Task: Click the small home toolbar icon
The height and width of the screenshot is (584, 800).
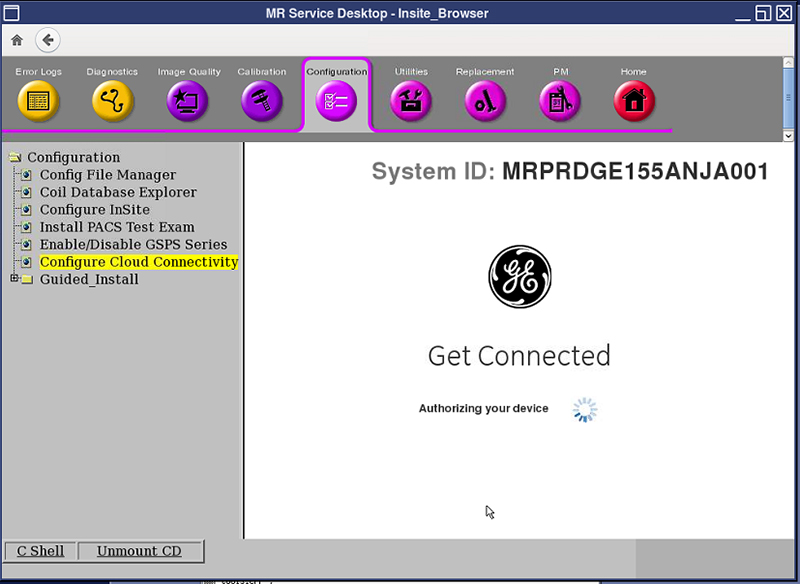Action: [x=17, y=40]
